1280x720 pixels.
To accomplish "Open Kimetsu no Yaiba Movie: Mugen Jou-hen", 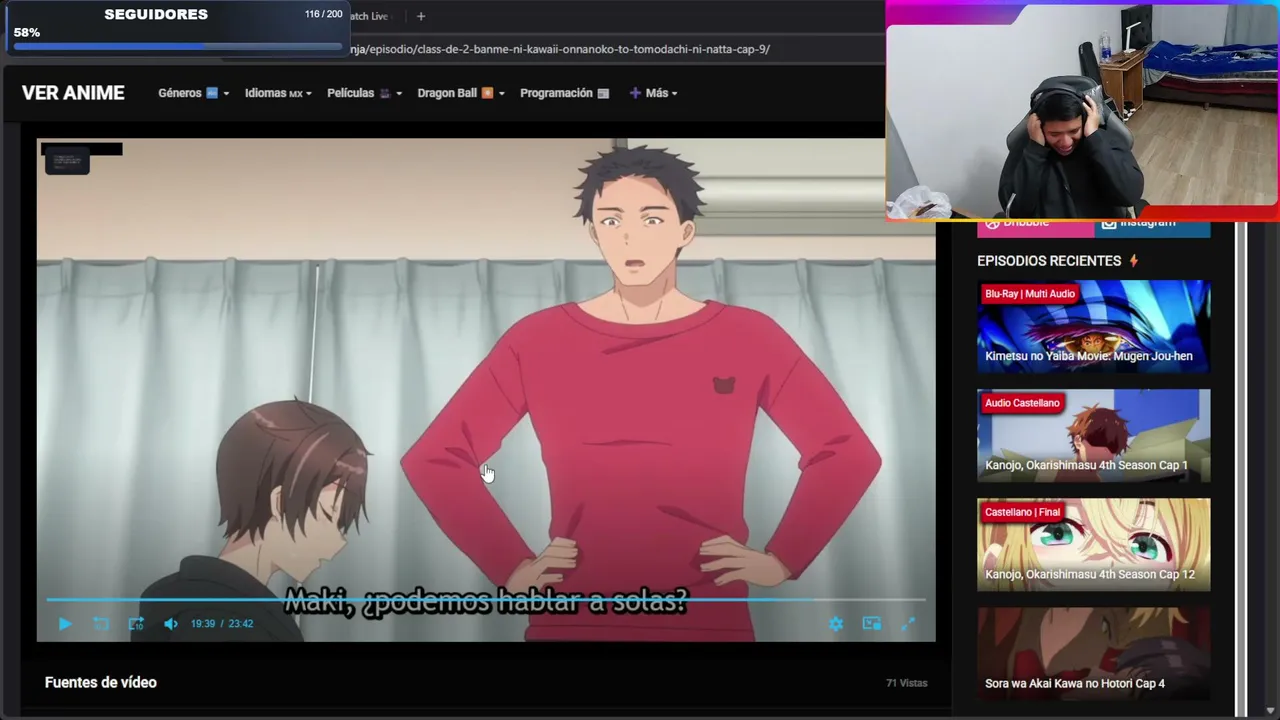I will [x=1093, y=326].
